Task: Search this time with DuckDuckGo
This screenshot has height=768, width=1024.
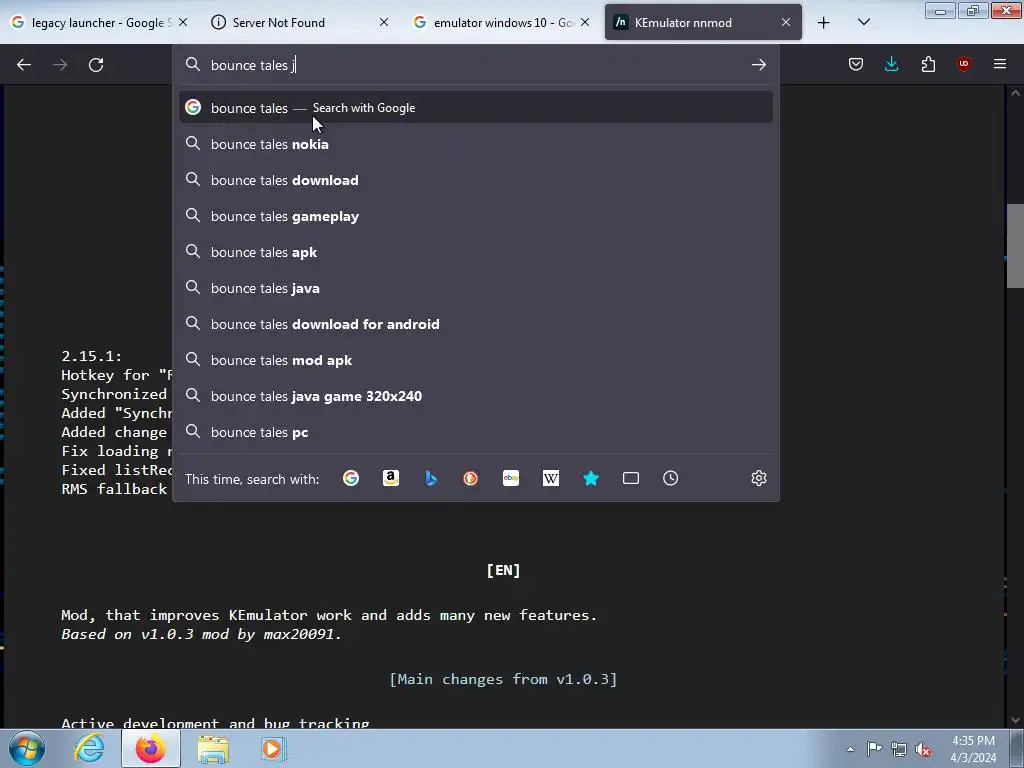Action: [x=471, y=479]
